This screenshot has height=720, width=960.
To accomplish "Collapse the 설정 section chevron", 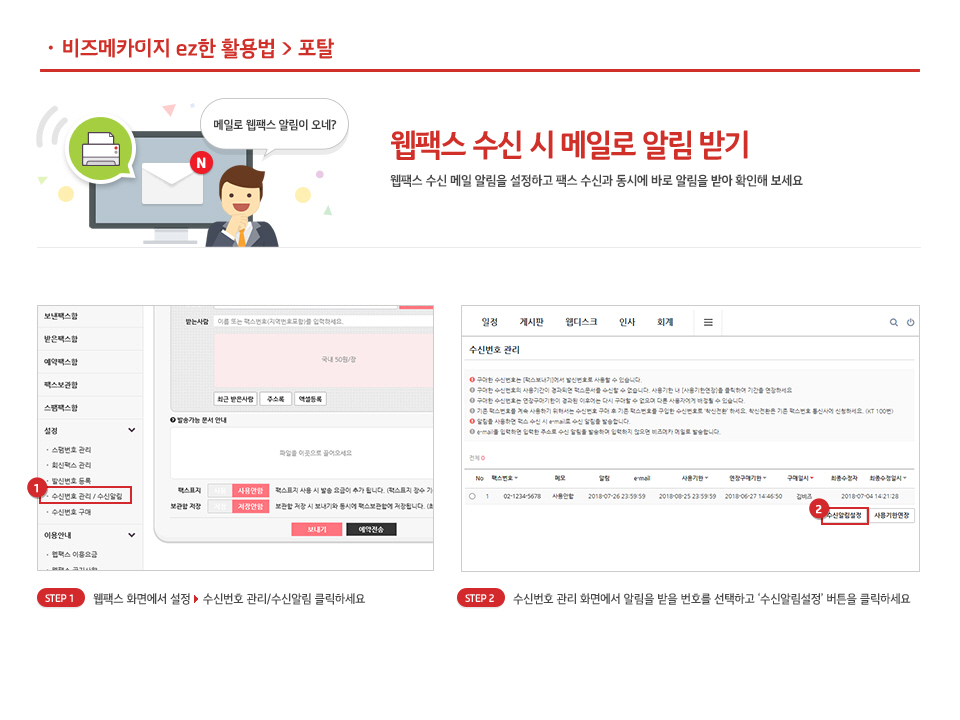I will coord(132,430).
